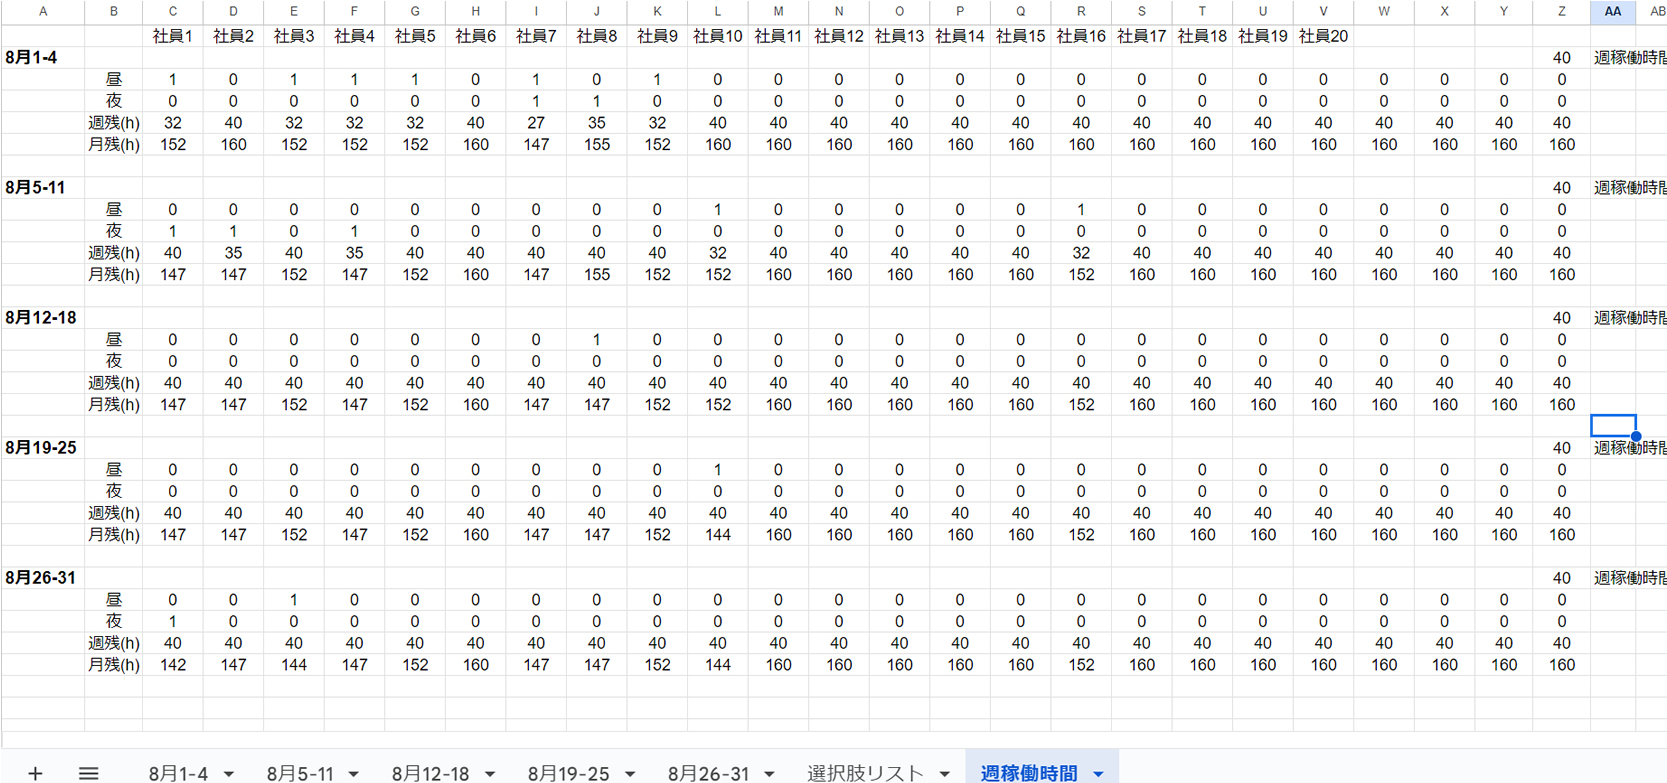Click the 社員15 header cell
Viewport: 1667px width, 783px height.
pyautogui.click(x=1020, y=36)
